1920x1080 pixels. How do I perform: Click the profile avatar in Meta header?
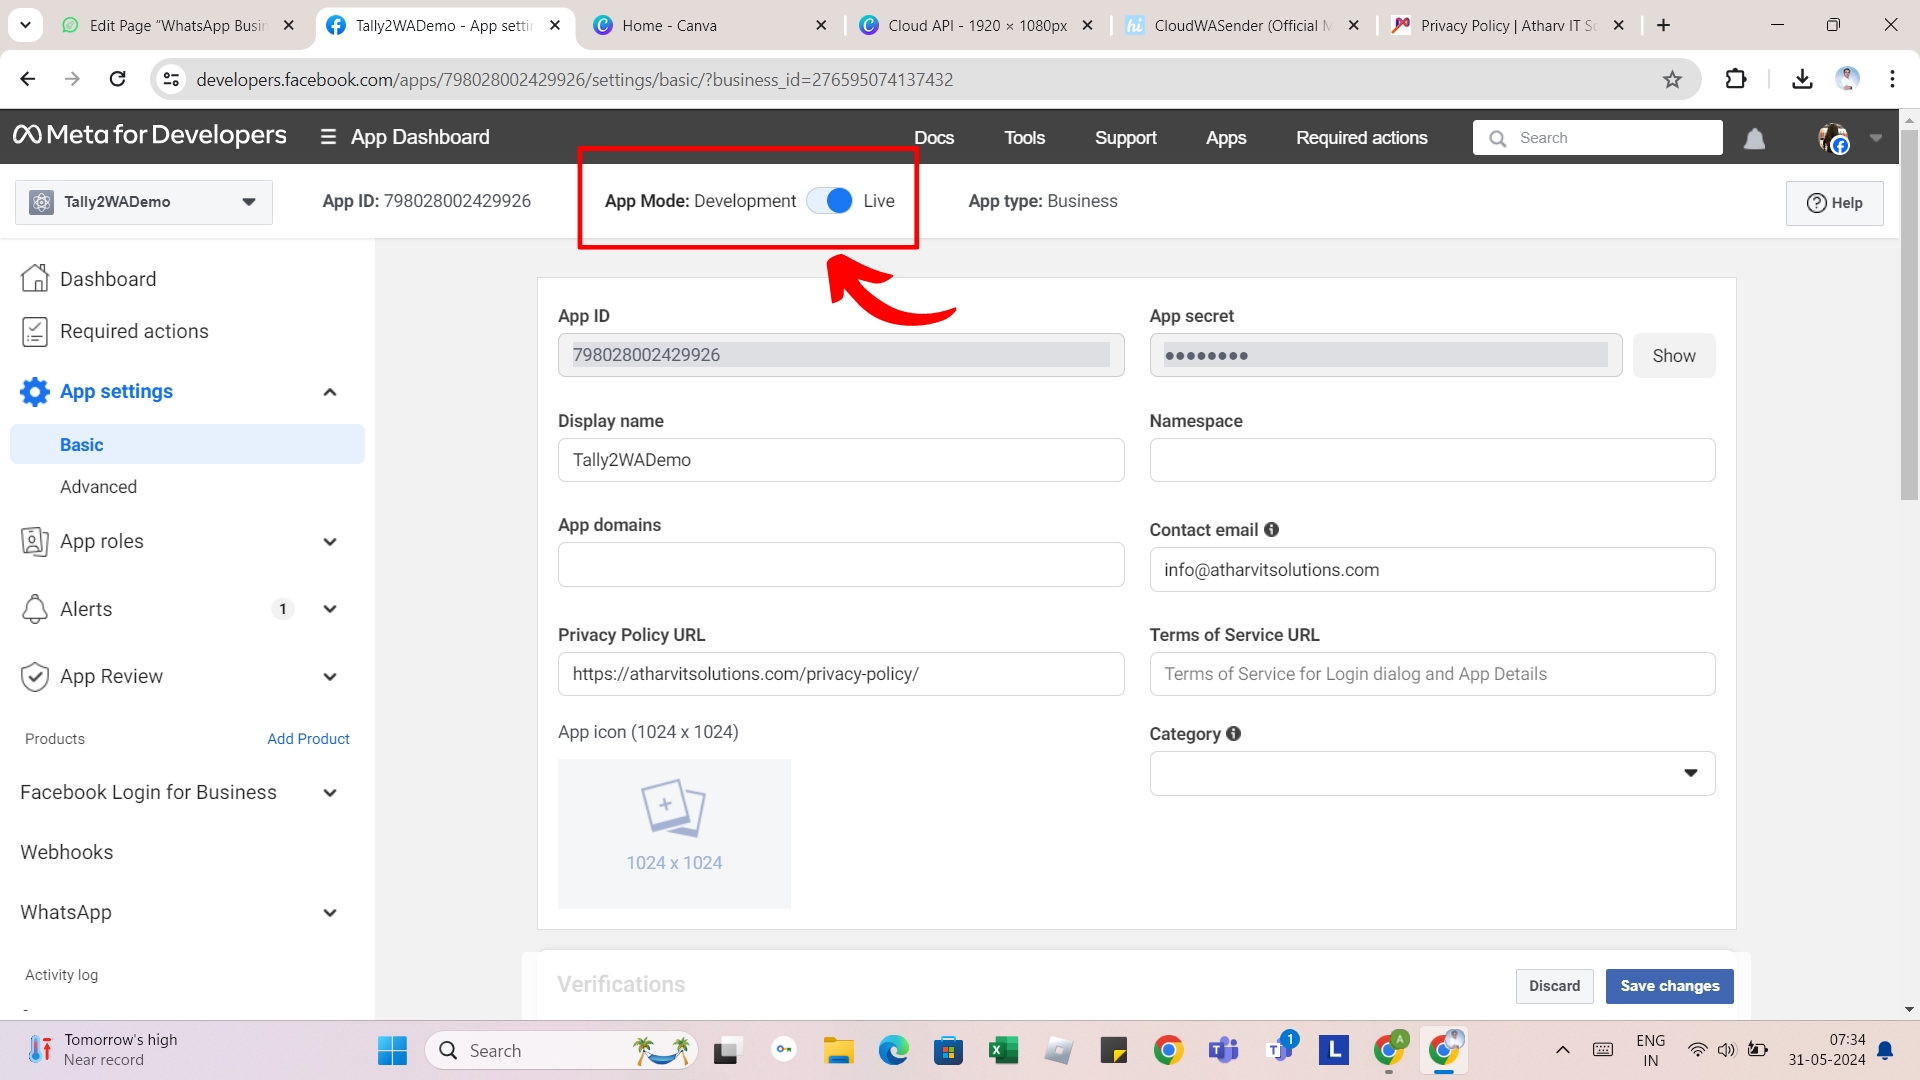(x=1833, y=138)
